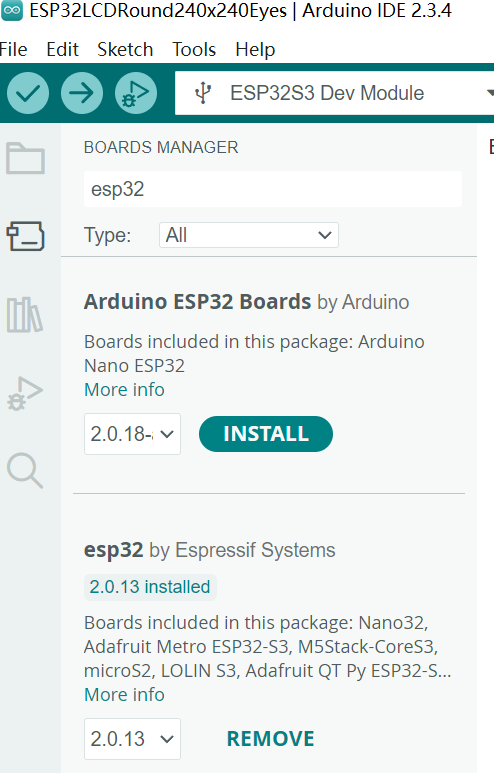The image size is (494, 773).
Task: Click the 'Nano ESP32' description text
Action: (x=134, y=366)
